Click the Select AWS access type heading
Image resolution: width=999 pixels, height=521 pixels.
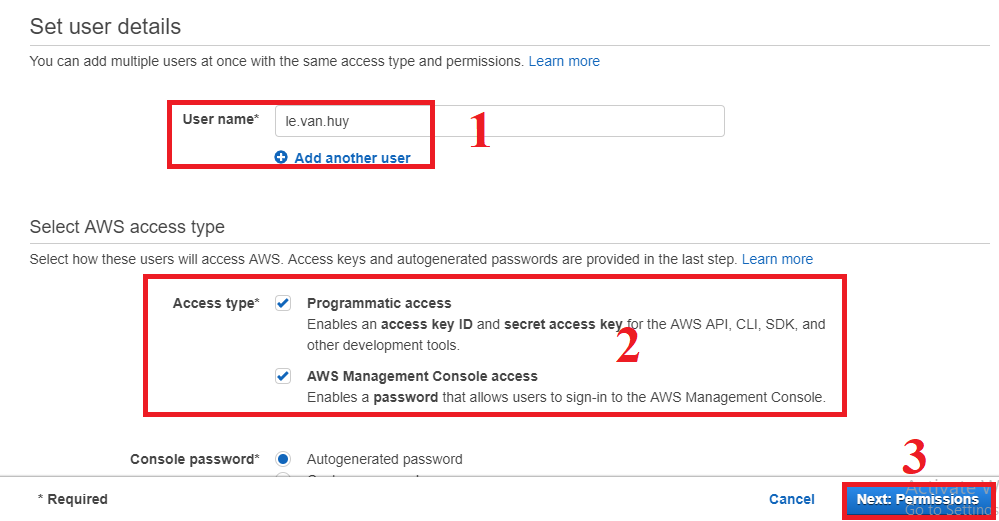127,227
